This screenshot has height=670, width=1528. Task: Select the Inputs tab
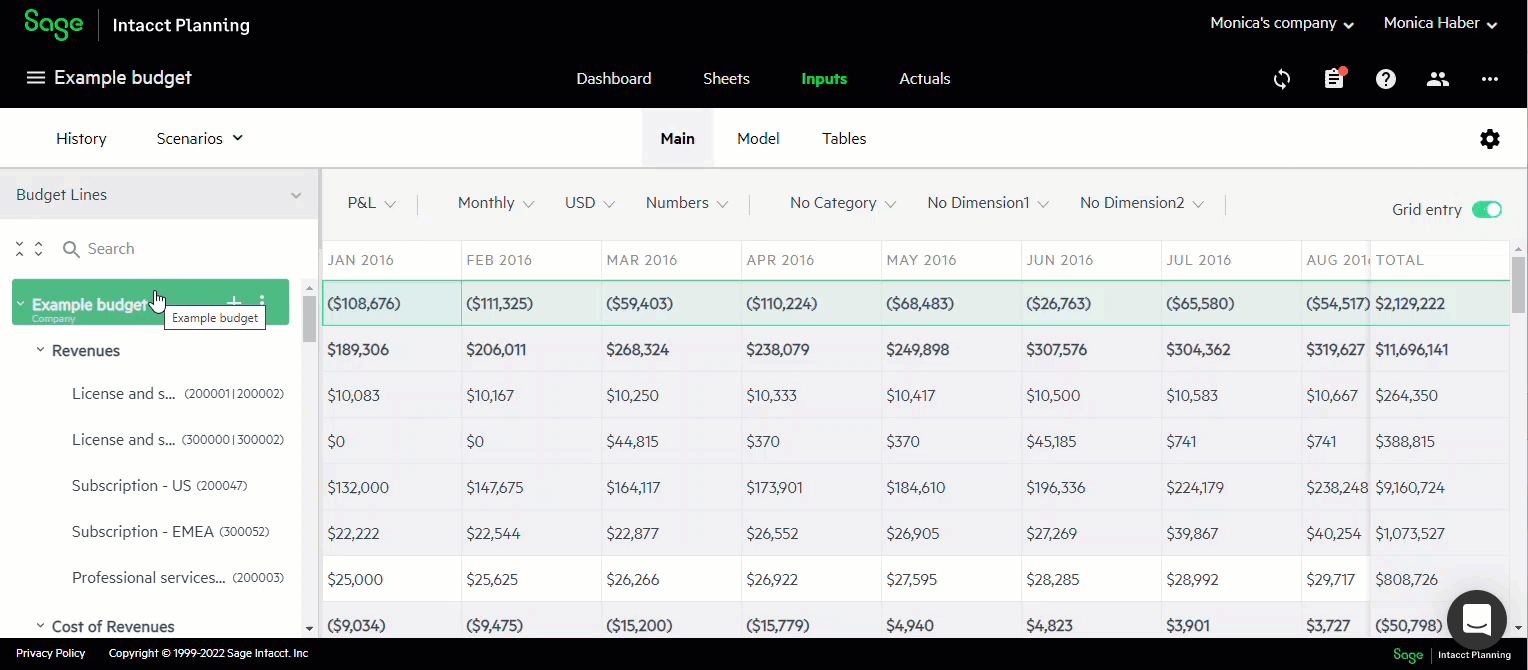coord(824,79)
